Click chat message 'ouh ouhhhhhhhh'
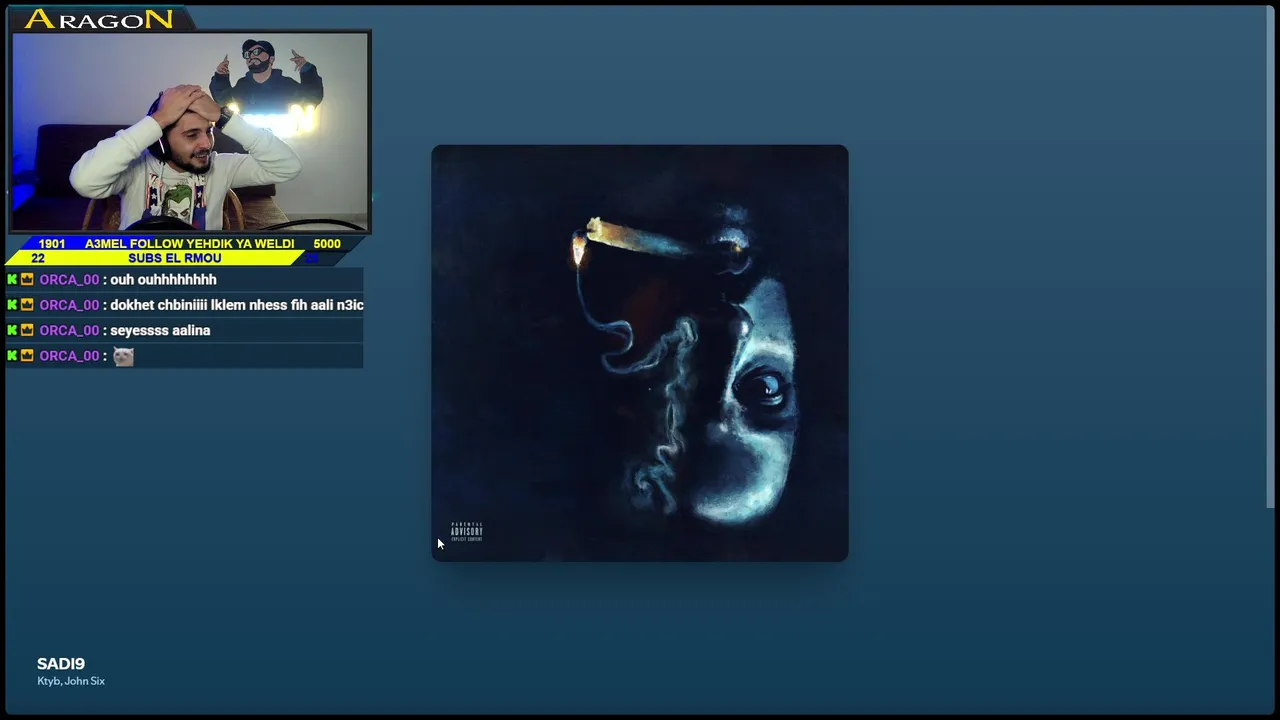The width and height of the screenshot is (1280, 720). [163, 280]
